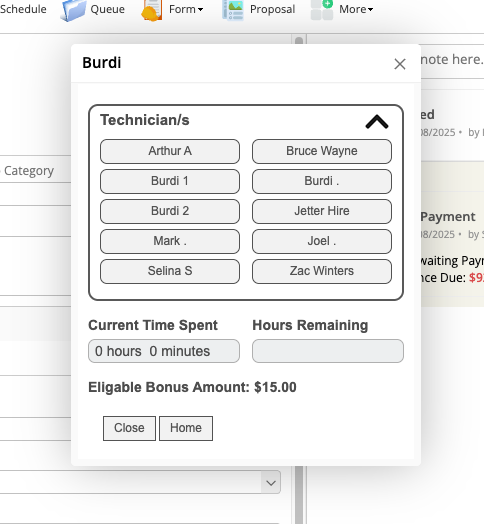Open the Schedule menu item
The image size is (484, 524).
[23, 9]
